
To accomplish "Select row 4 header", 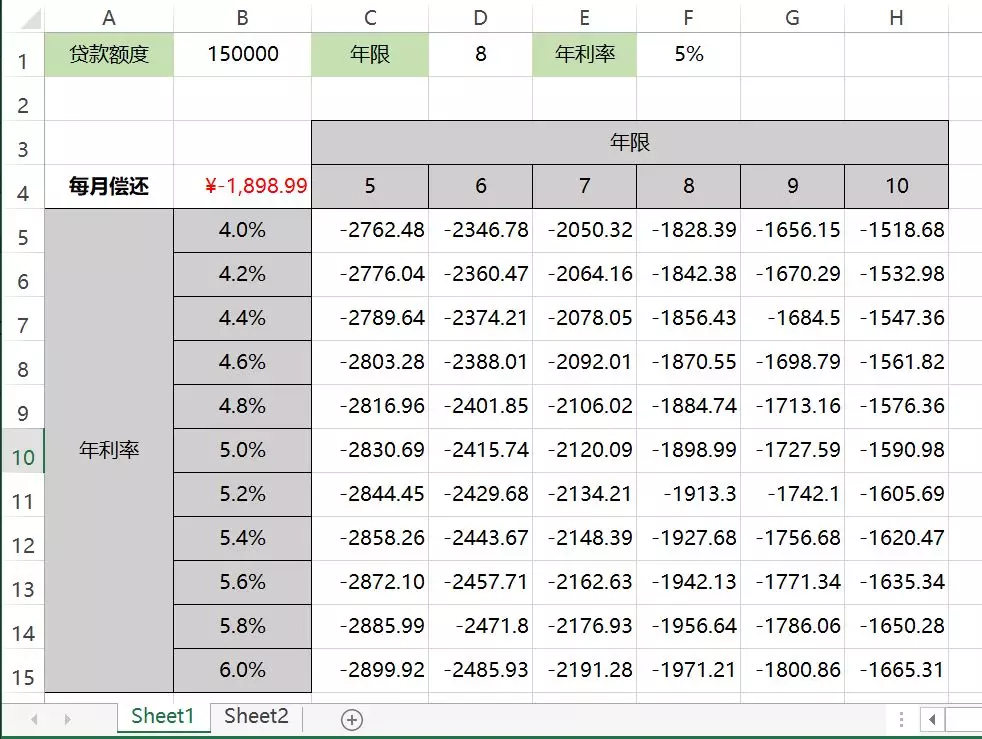I will [x=23, y=187].
